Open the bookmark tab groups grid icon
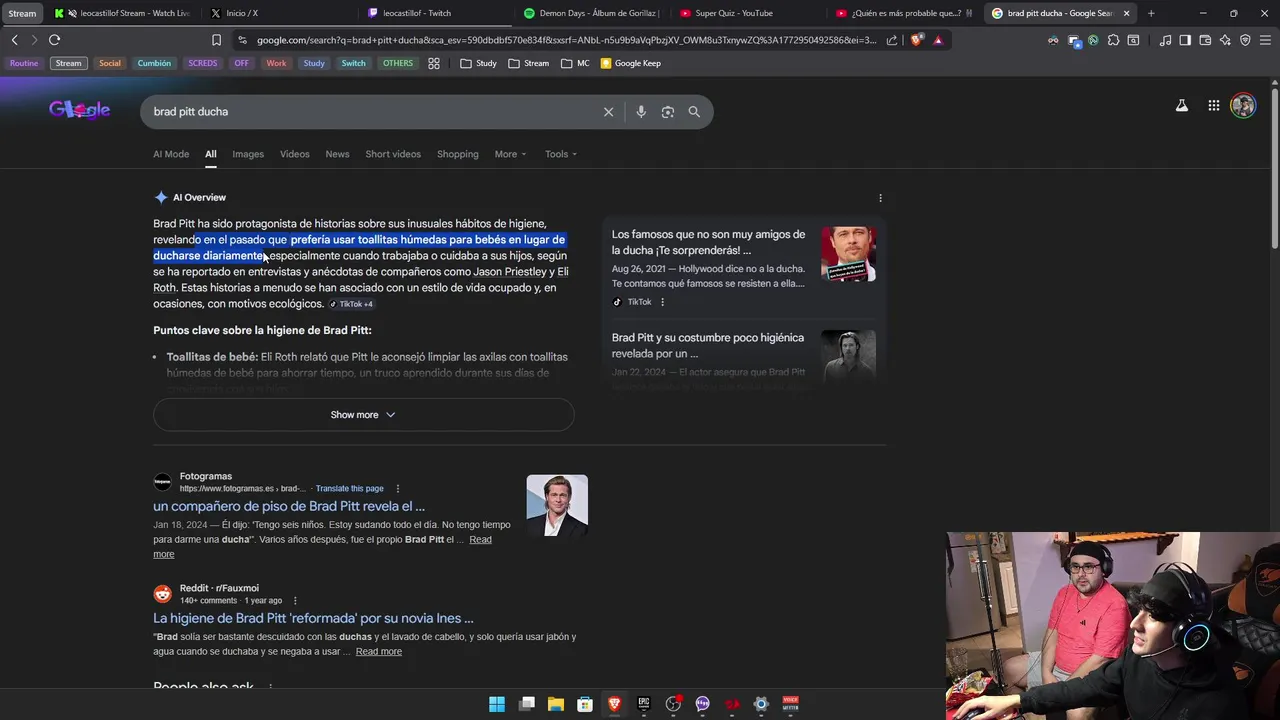Image resolution: width=1280 pixels, height=720 pixels. click(434, 63)
